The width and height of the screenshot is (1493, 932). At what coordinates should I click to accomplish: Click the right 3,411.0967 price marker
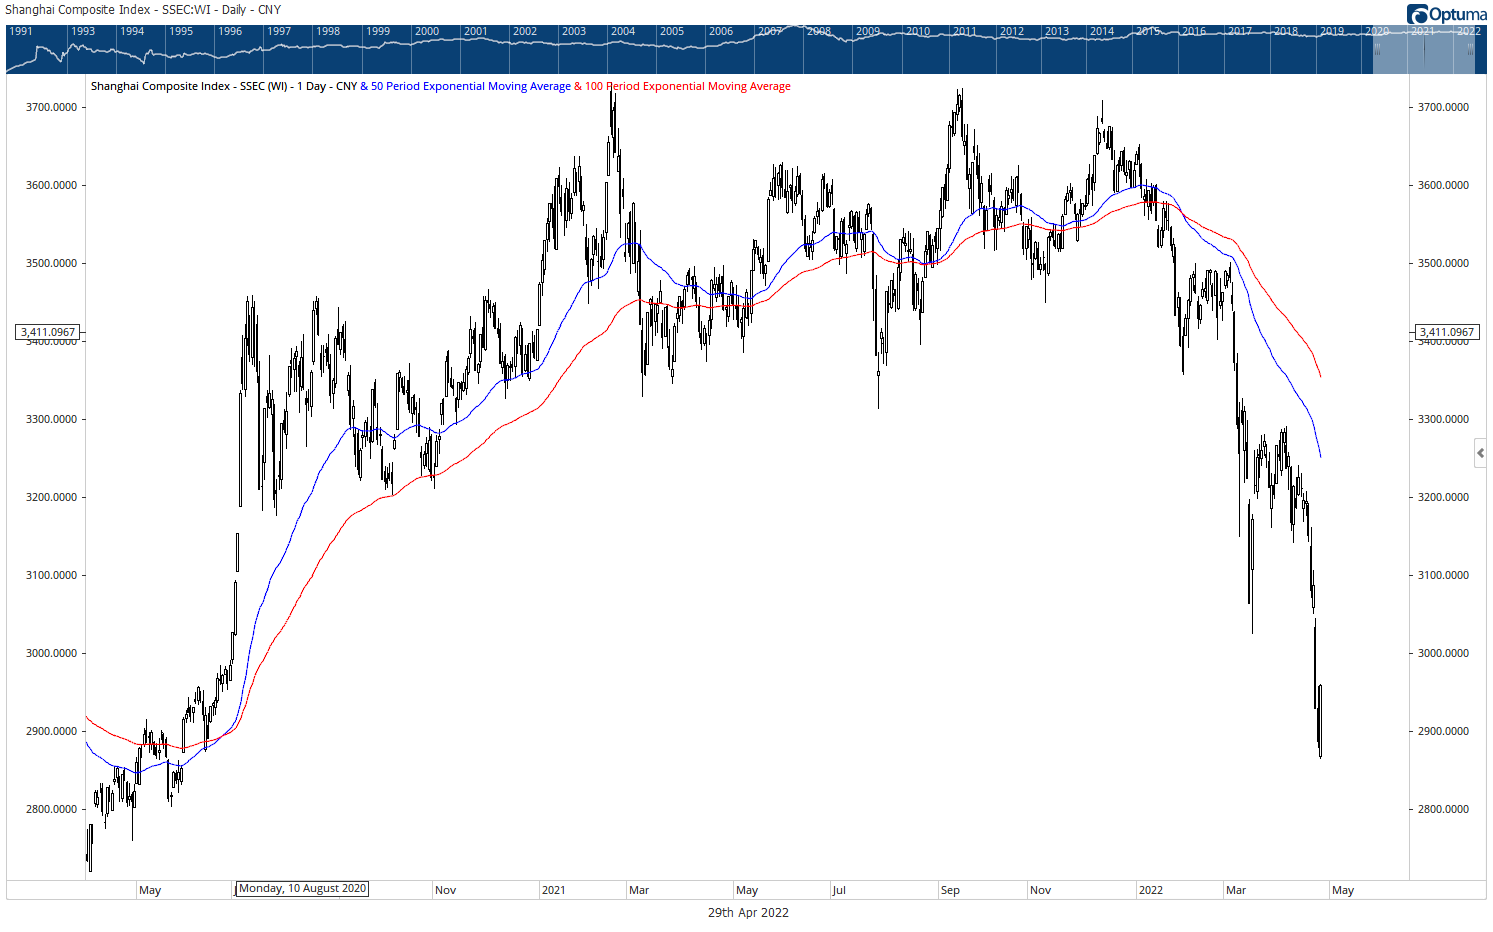(1446, 332)
